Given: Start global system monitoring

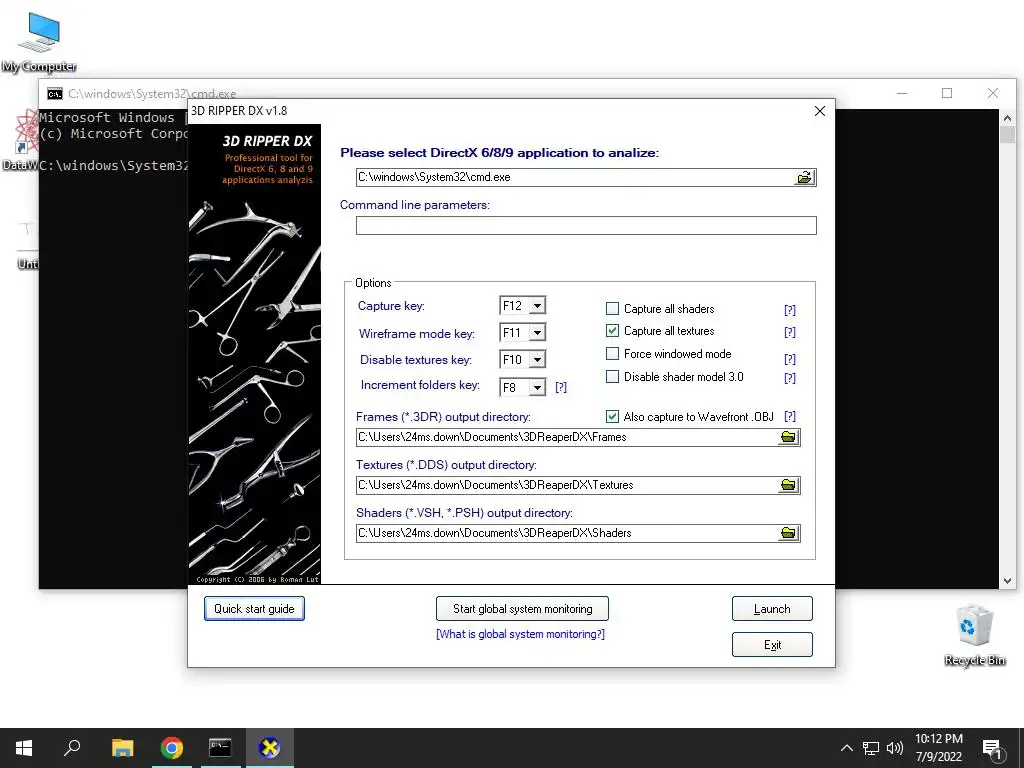Looking at the screenshot, I should (522, 609).
